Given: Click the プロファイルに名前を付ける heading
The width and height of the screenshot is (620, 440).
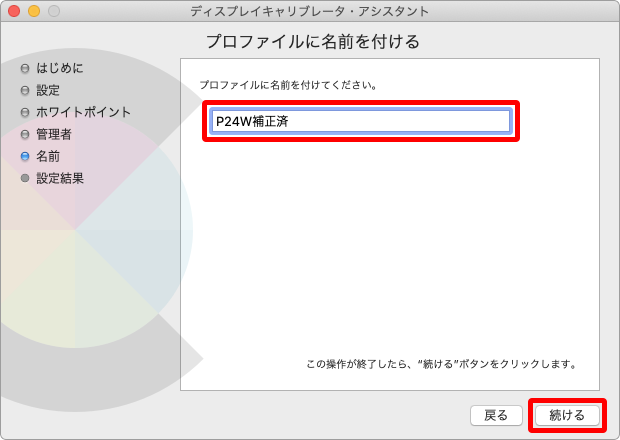Looking at the screenshot, I should click(x=312, y=42).
